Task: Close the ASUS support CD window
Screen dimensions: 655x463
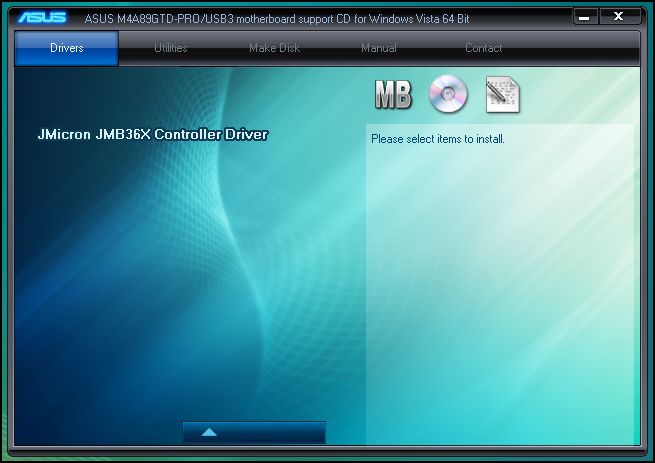Action: click(619, 16)
